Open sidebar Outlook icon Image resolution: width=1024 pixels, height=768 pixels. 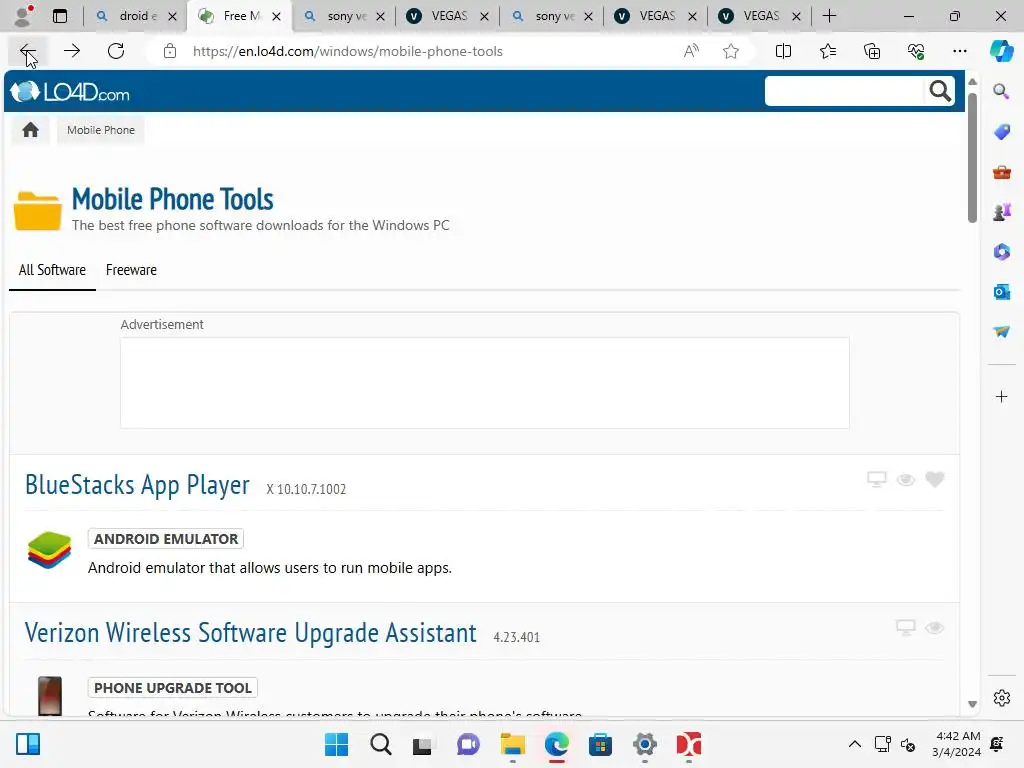1001,291
